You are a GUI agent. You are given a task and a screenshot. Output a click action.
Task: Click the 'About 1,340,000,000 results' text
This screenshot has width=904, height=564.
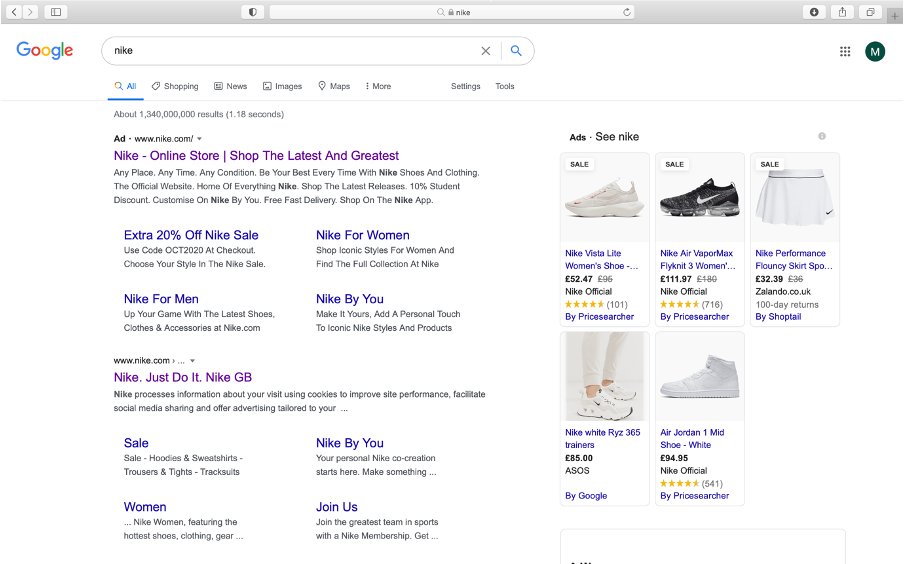pos(198,114)
